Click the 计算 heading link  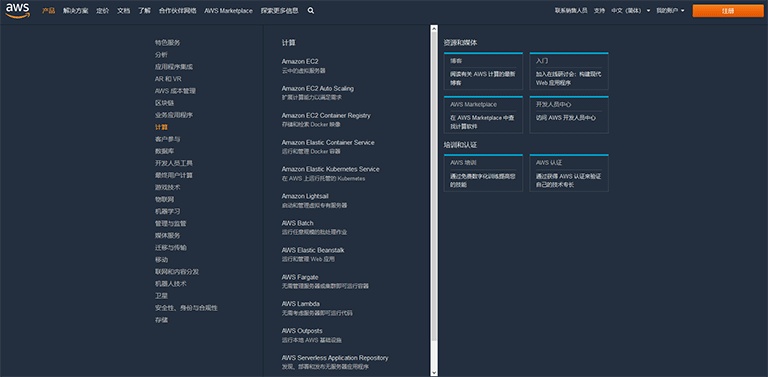288,43
